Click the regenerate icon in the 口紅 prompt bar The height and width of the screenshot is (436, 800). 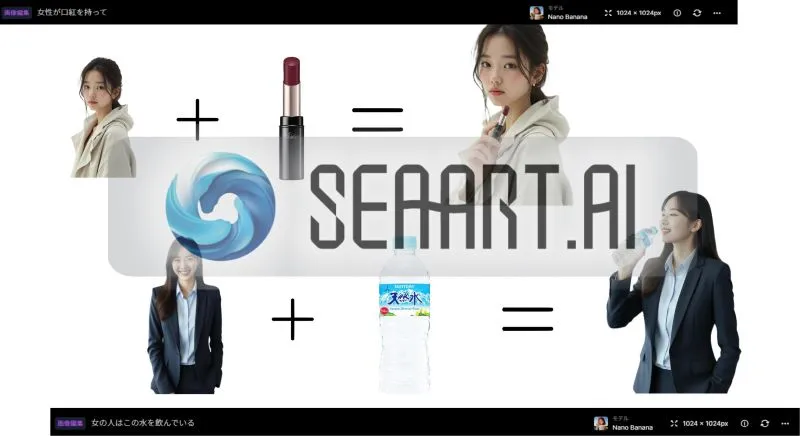697,13
